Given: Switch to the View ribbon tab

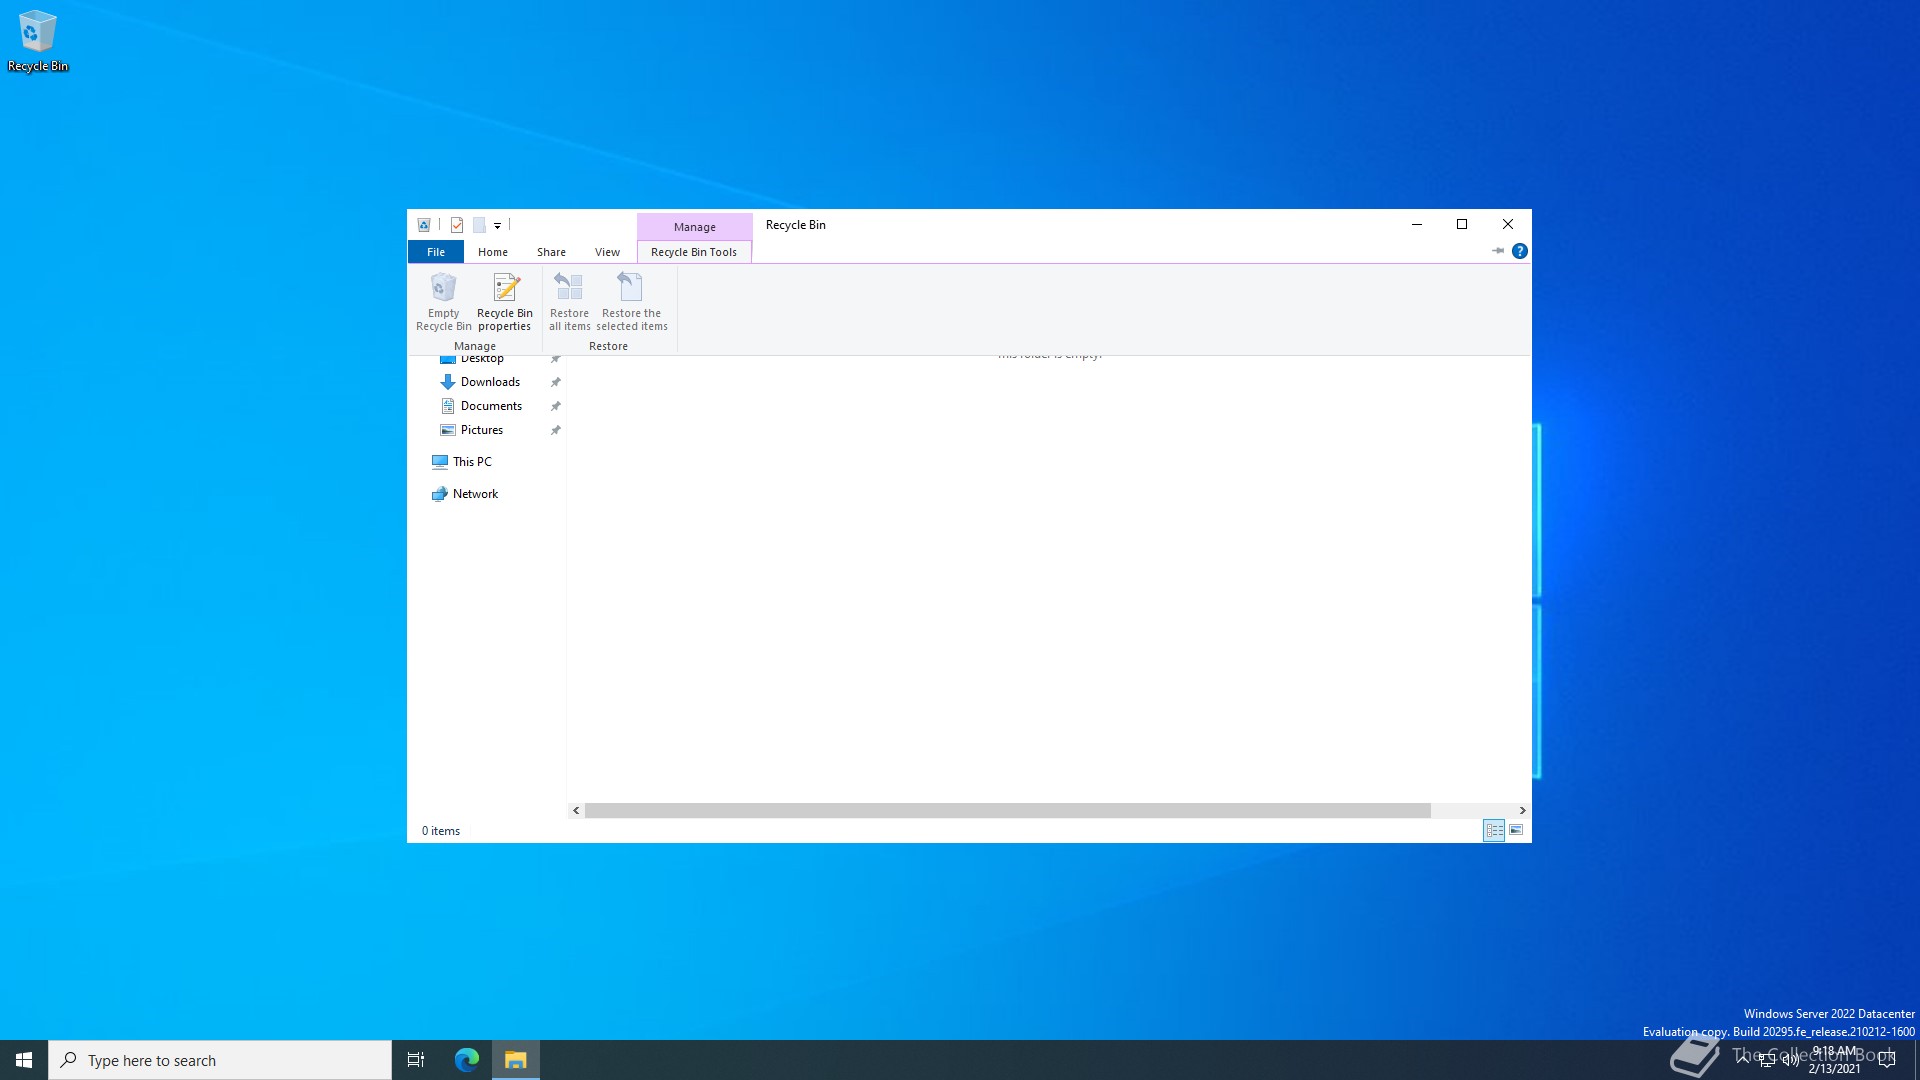Looking at the screenshot, I should (607, 252).
